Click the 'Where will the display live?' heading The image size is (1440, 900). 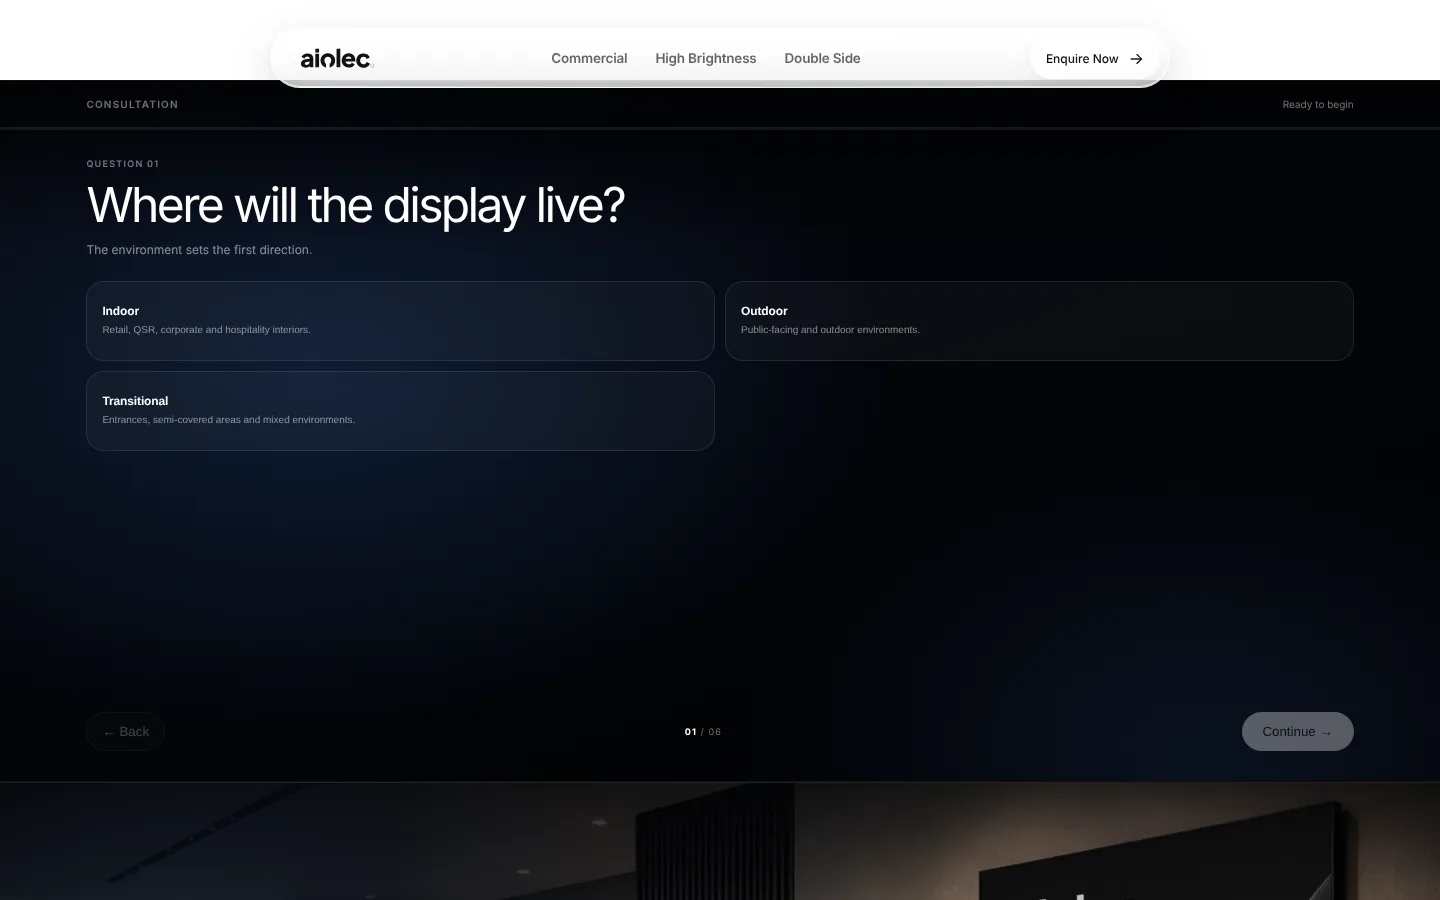(x=356, y=206)
